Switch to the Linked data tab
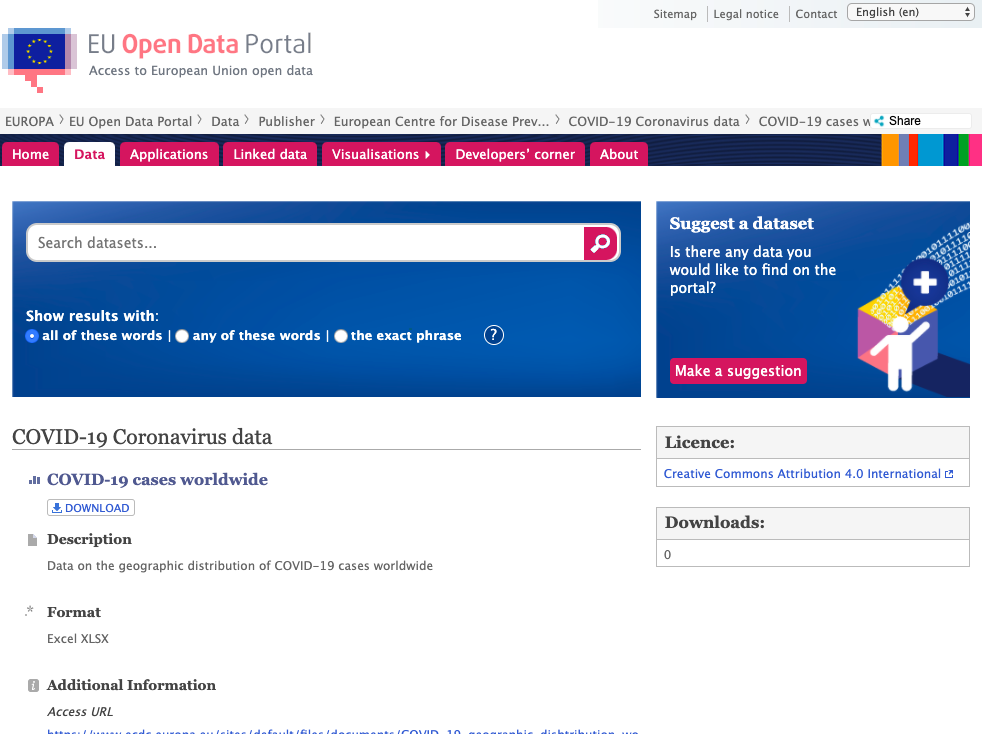 (x=270, y=154)
